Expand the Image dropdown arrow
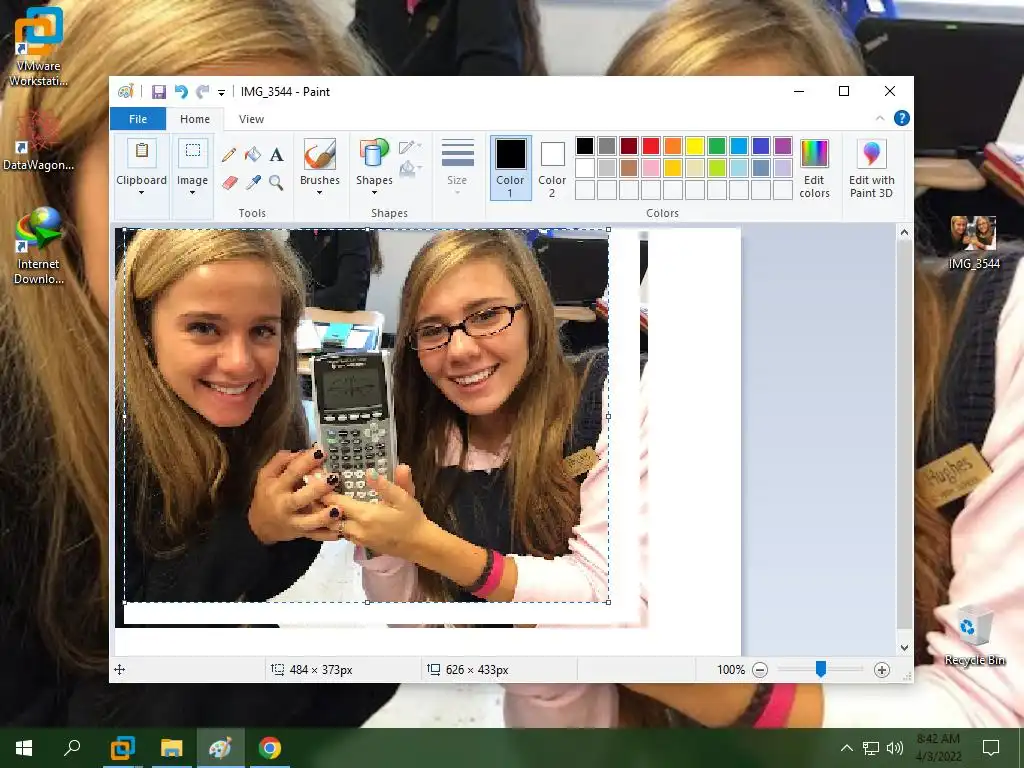This screenshot has height=768, width=1024. [192, 193]
